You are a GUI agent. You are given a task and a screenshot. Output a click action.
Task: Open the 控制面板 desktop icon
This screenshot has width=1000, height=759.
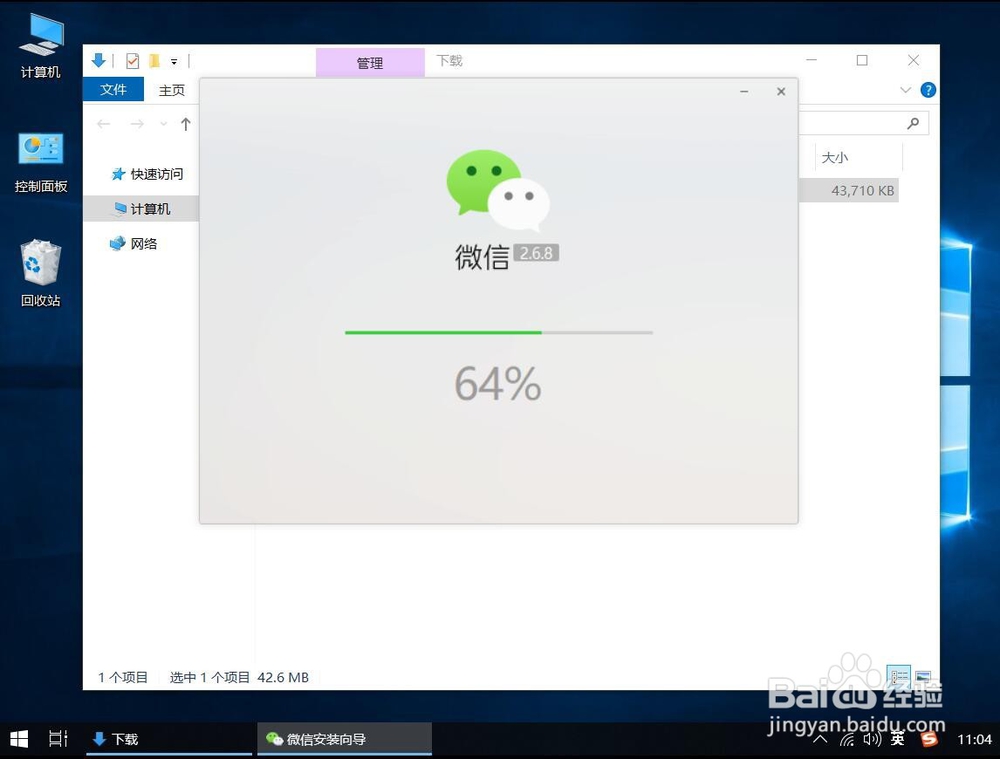pos(41,161)
